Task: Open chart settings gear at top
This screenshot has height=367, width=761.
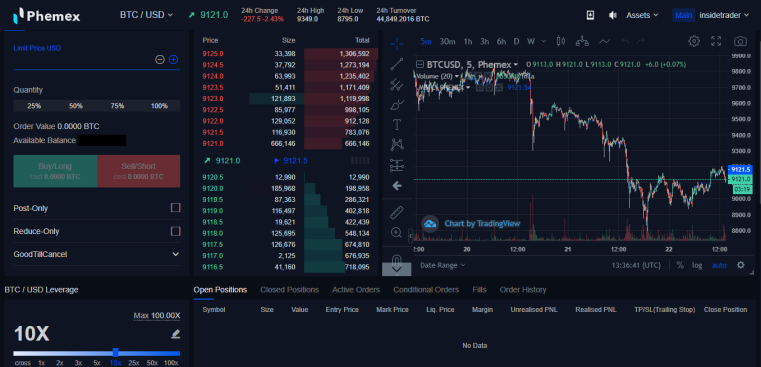Action: coord(694,41)
